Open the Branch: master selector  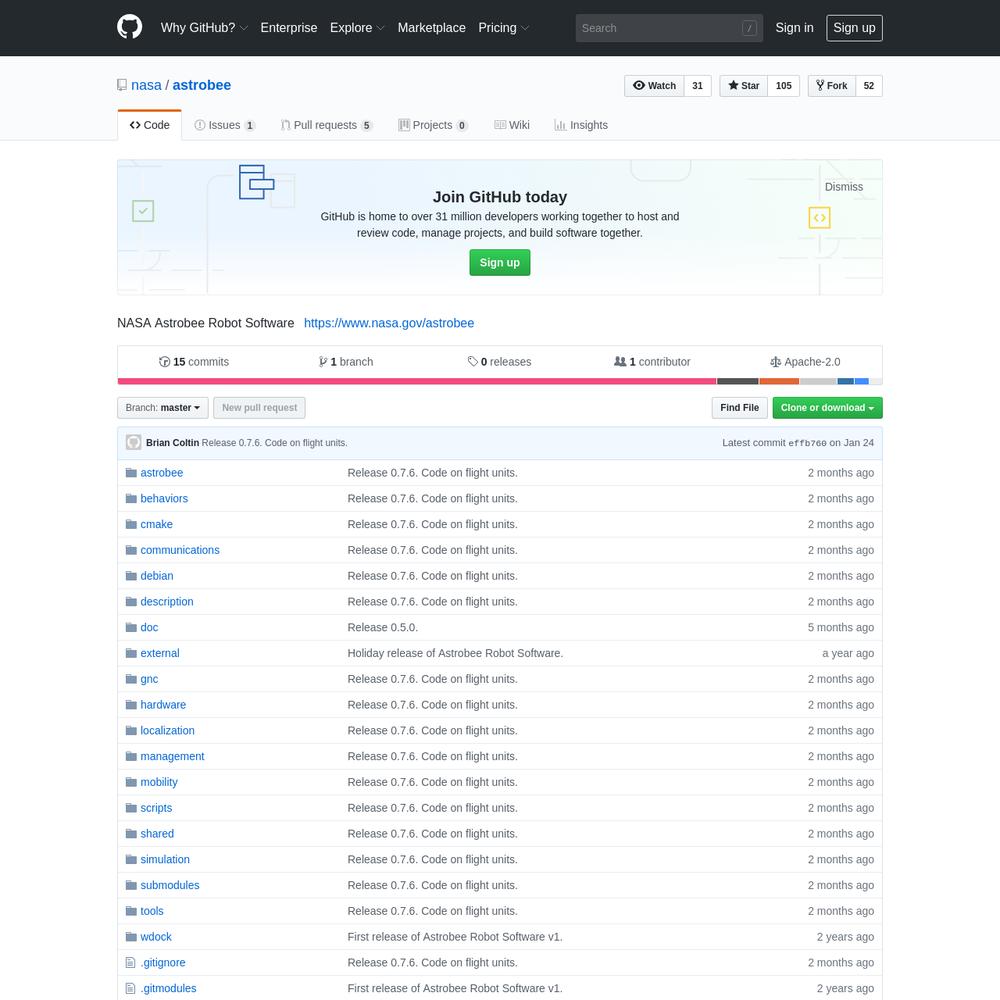coord(163,408)
